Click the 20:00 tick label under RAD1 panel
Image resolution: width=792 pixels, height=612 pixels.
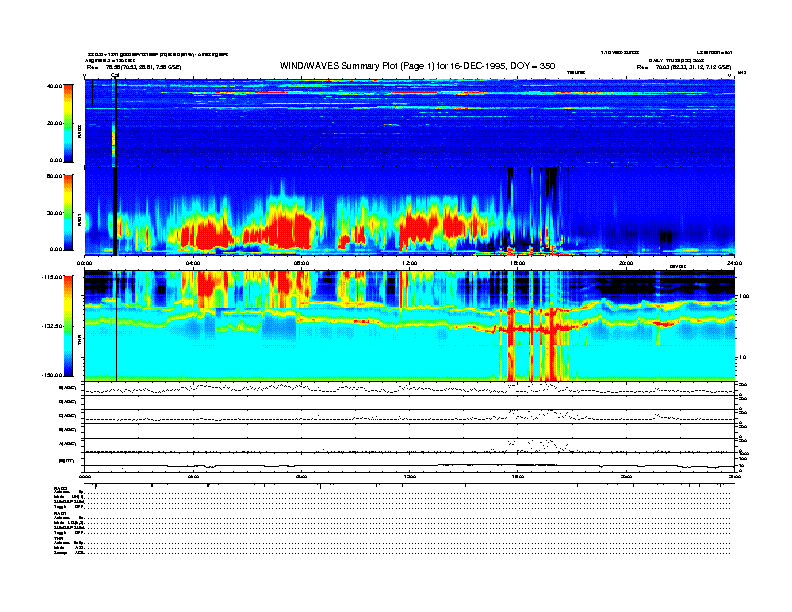pyautogui.click(x=626, y=263)
